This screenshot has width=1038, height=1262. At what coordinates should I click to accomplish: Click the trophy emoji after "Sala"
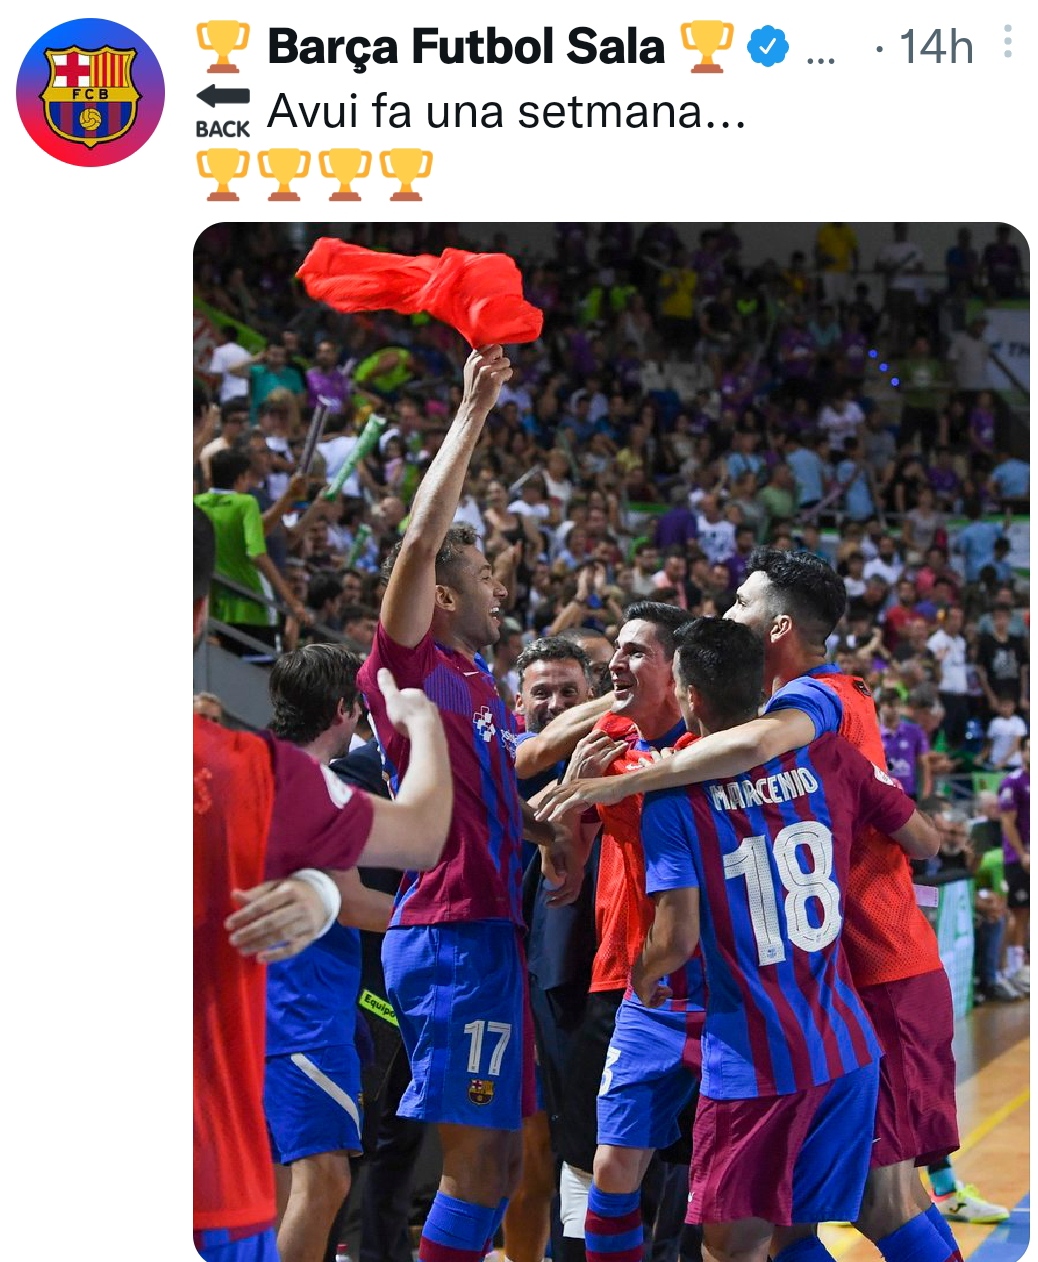(707, 47)
